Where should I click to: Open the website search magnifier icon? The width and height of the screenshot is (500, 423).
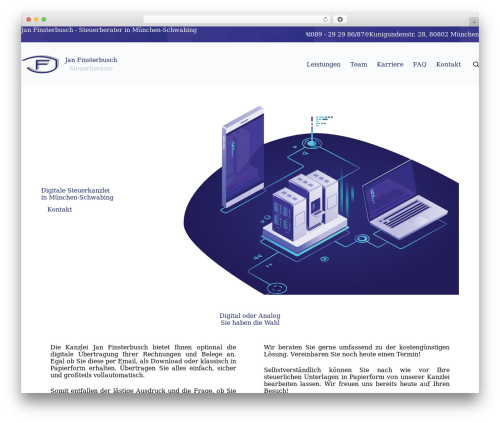[476, 64]
